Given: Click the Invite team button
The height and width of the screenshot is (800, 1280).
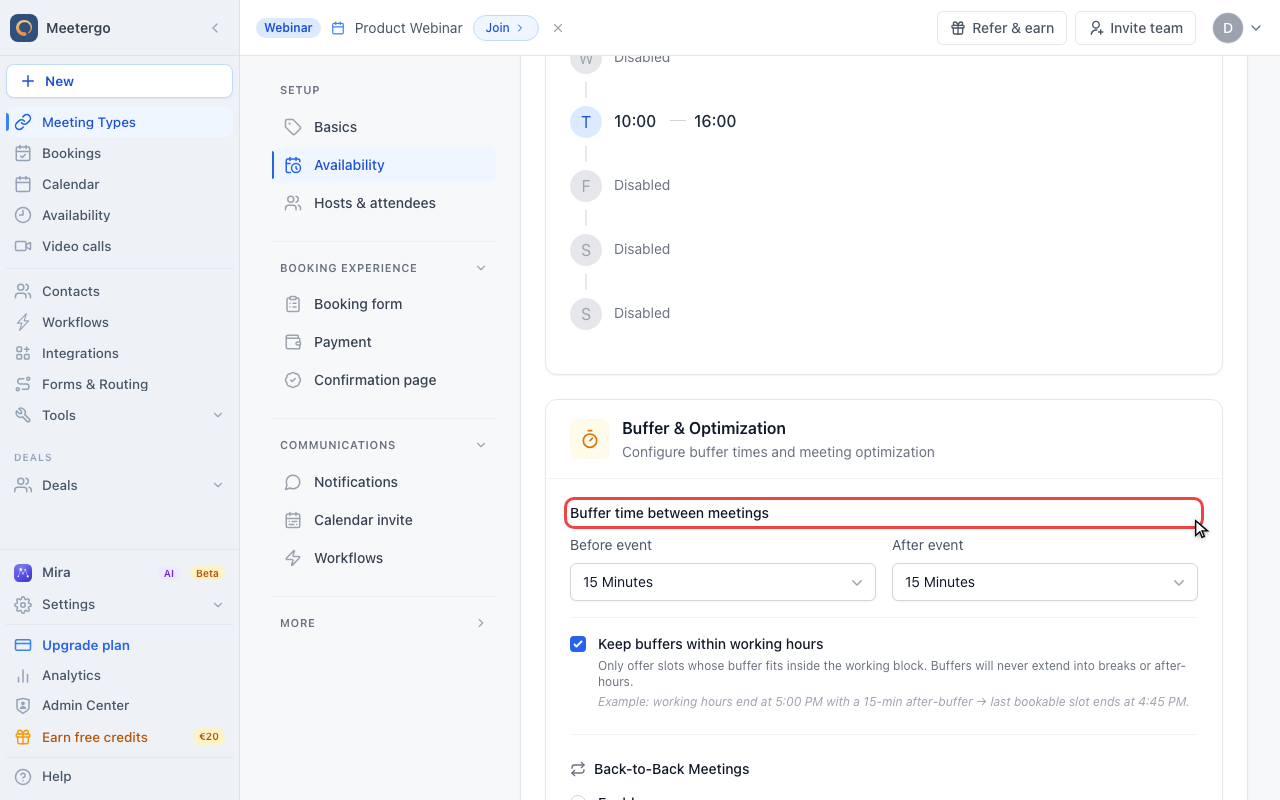Looking at the screenshot, I should point(1135,28).
